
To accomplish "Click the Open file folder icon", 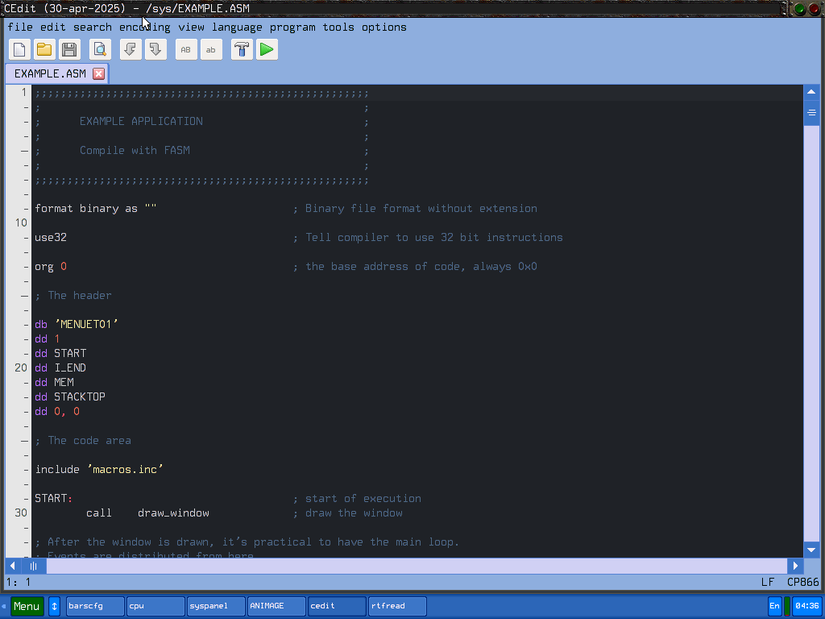I will [x=44, y=49].
